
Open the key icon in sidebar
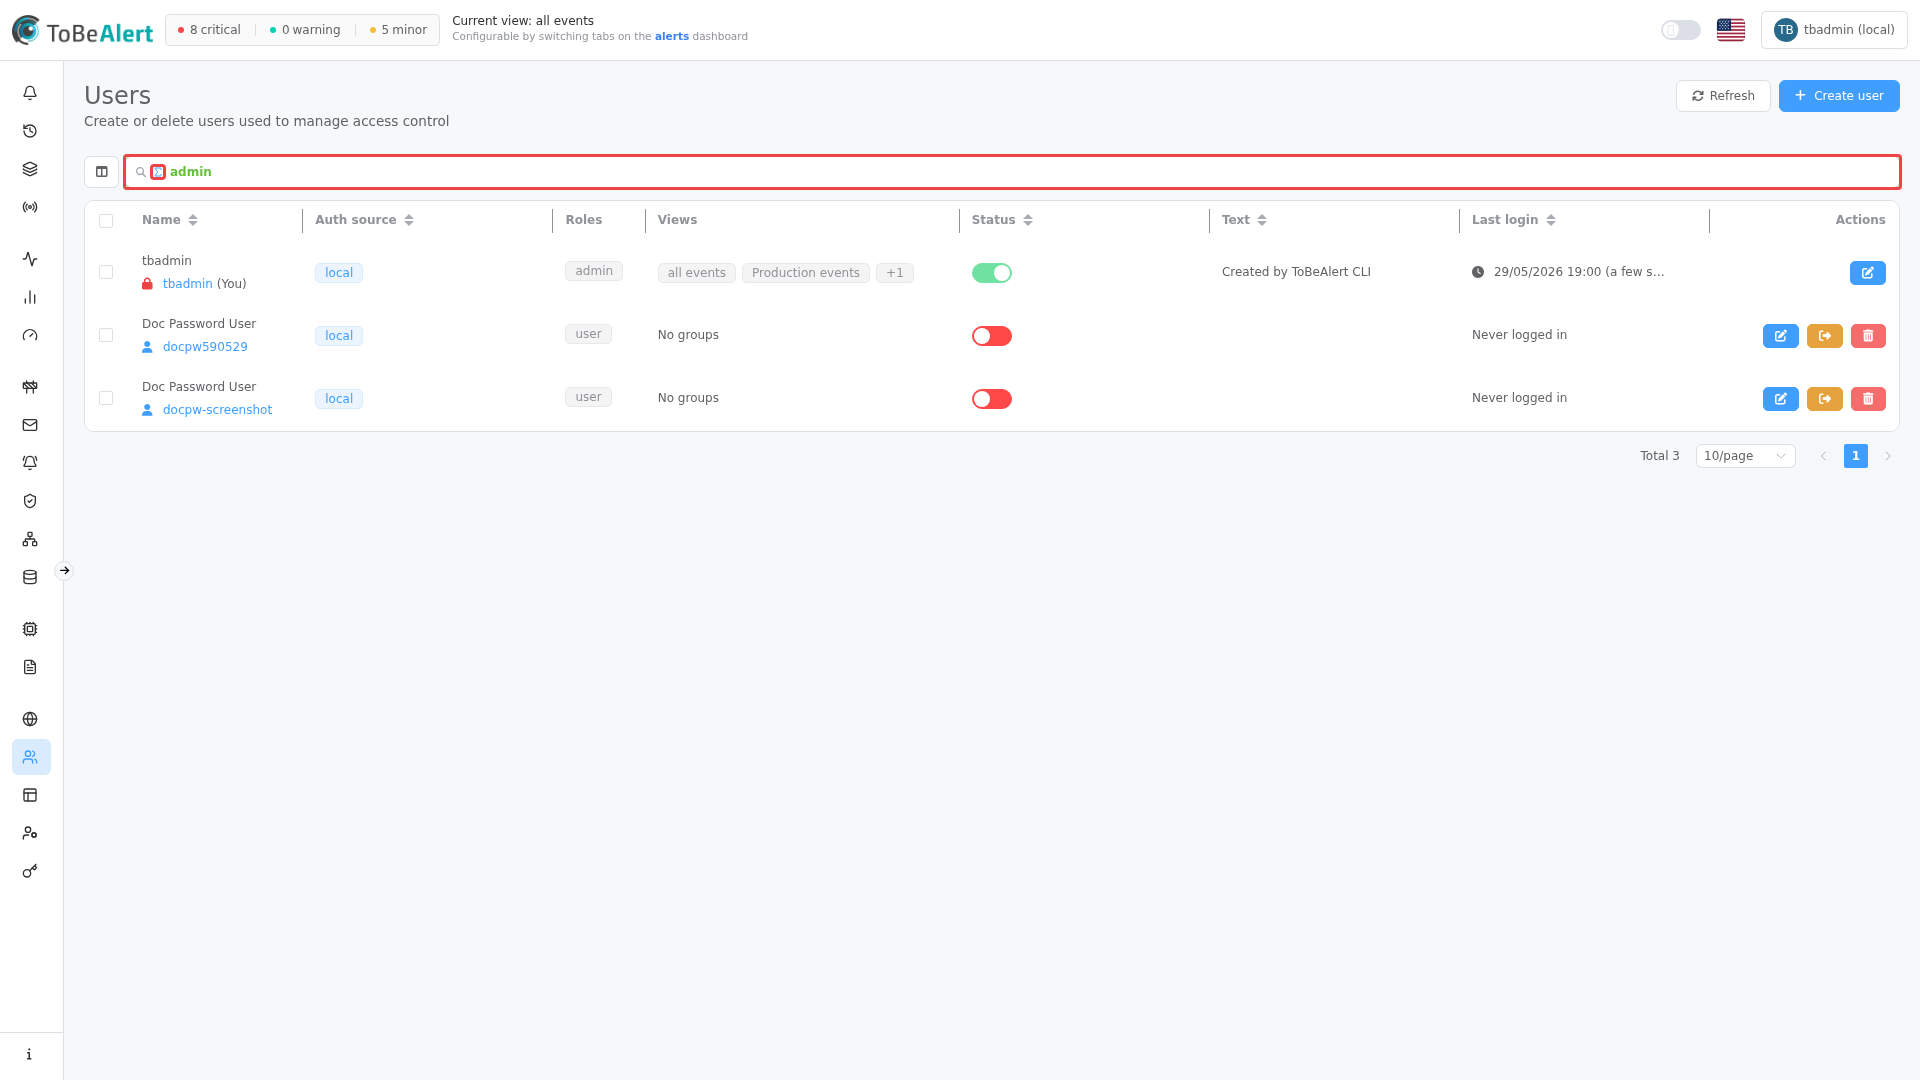click(x=30, y=871)
